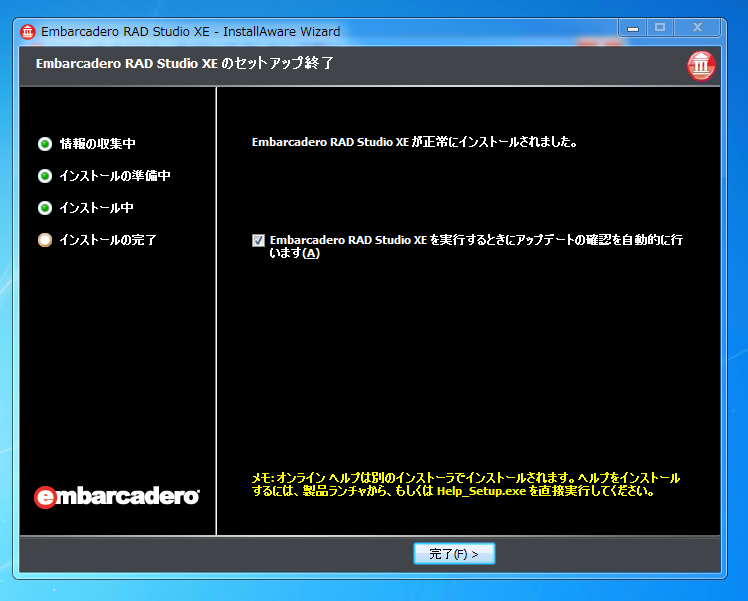Click the インストールの完了 step label

pos(108,240)
